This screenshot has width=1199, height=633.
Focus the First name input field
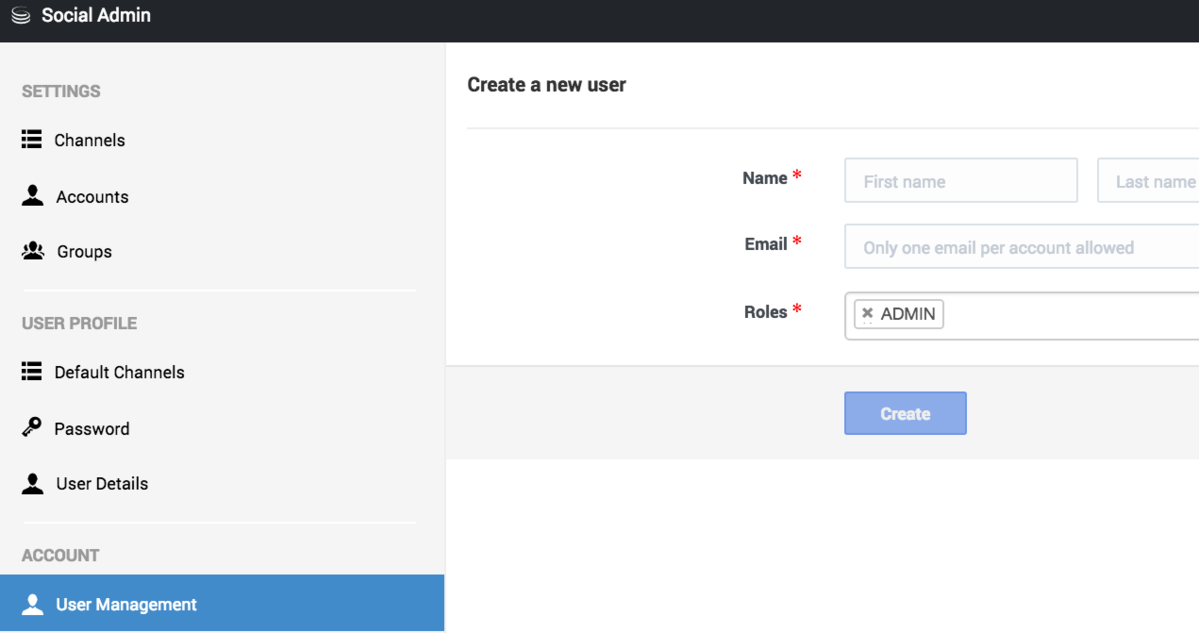[x=961, y=180]
